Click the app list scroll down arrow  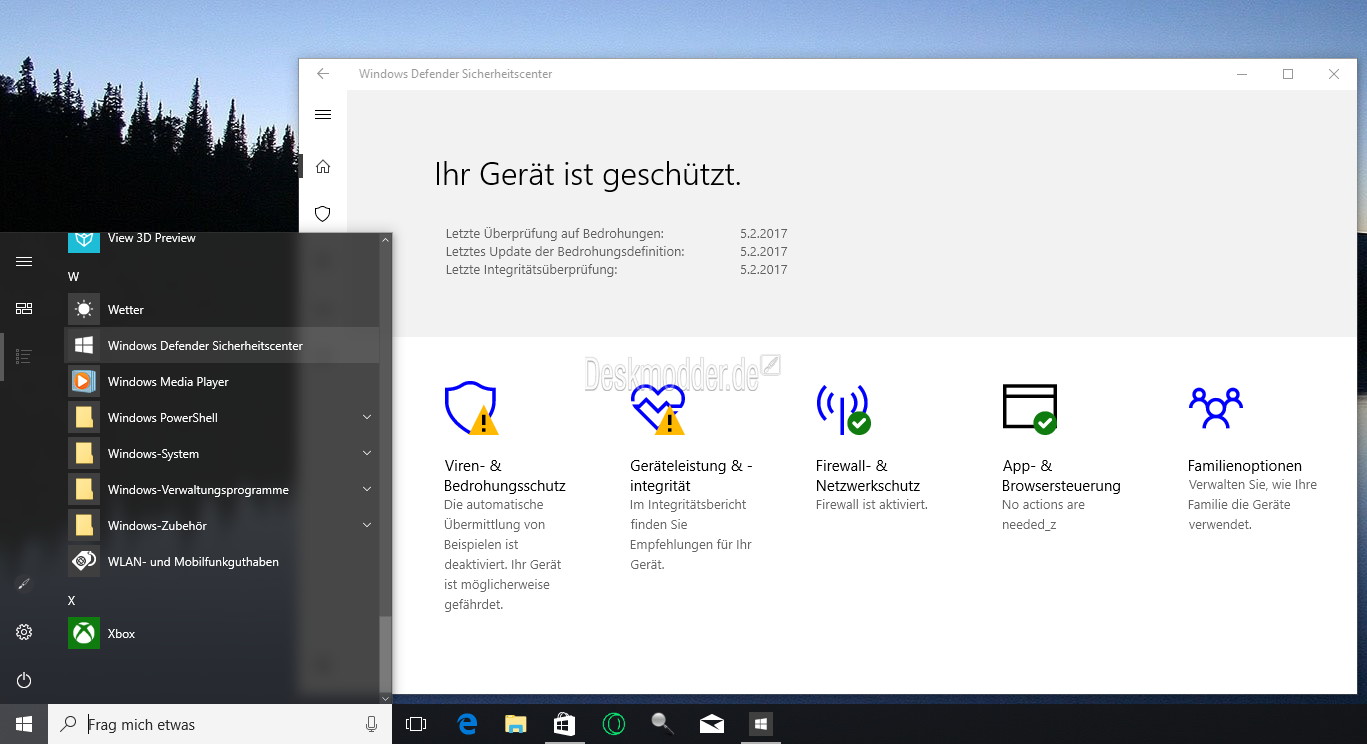(386, 697)
